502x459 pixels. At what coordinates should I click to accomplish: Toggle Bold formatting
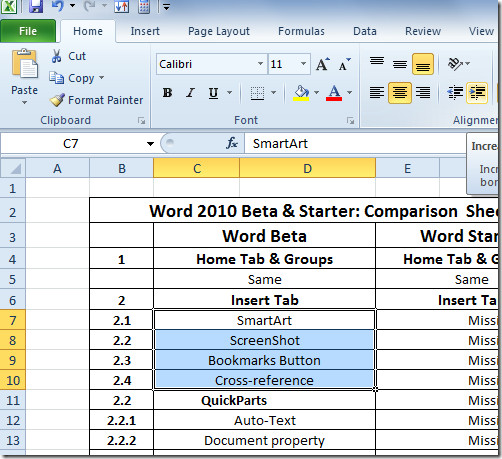[167, 93]
